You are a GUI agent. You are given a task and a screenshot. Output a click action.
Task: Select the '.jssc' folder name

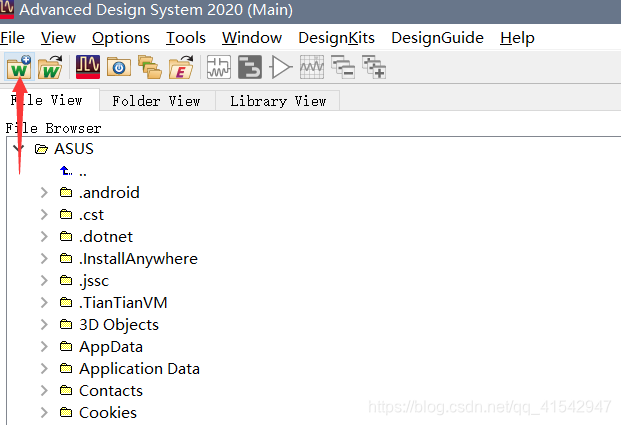[x=94, y=280]
